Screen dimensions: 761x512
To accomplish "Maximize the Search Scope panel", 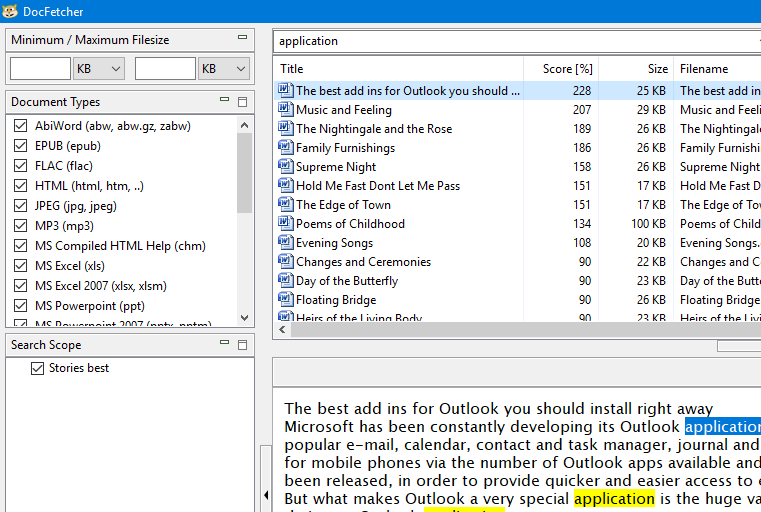I will tap(243, 345).
